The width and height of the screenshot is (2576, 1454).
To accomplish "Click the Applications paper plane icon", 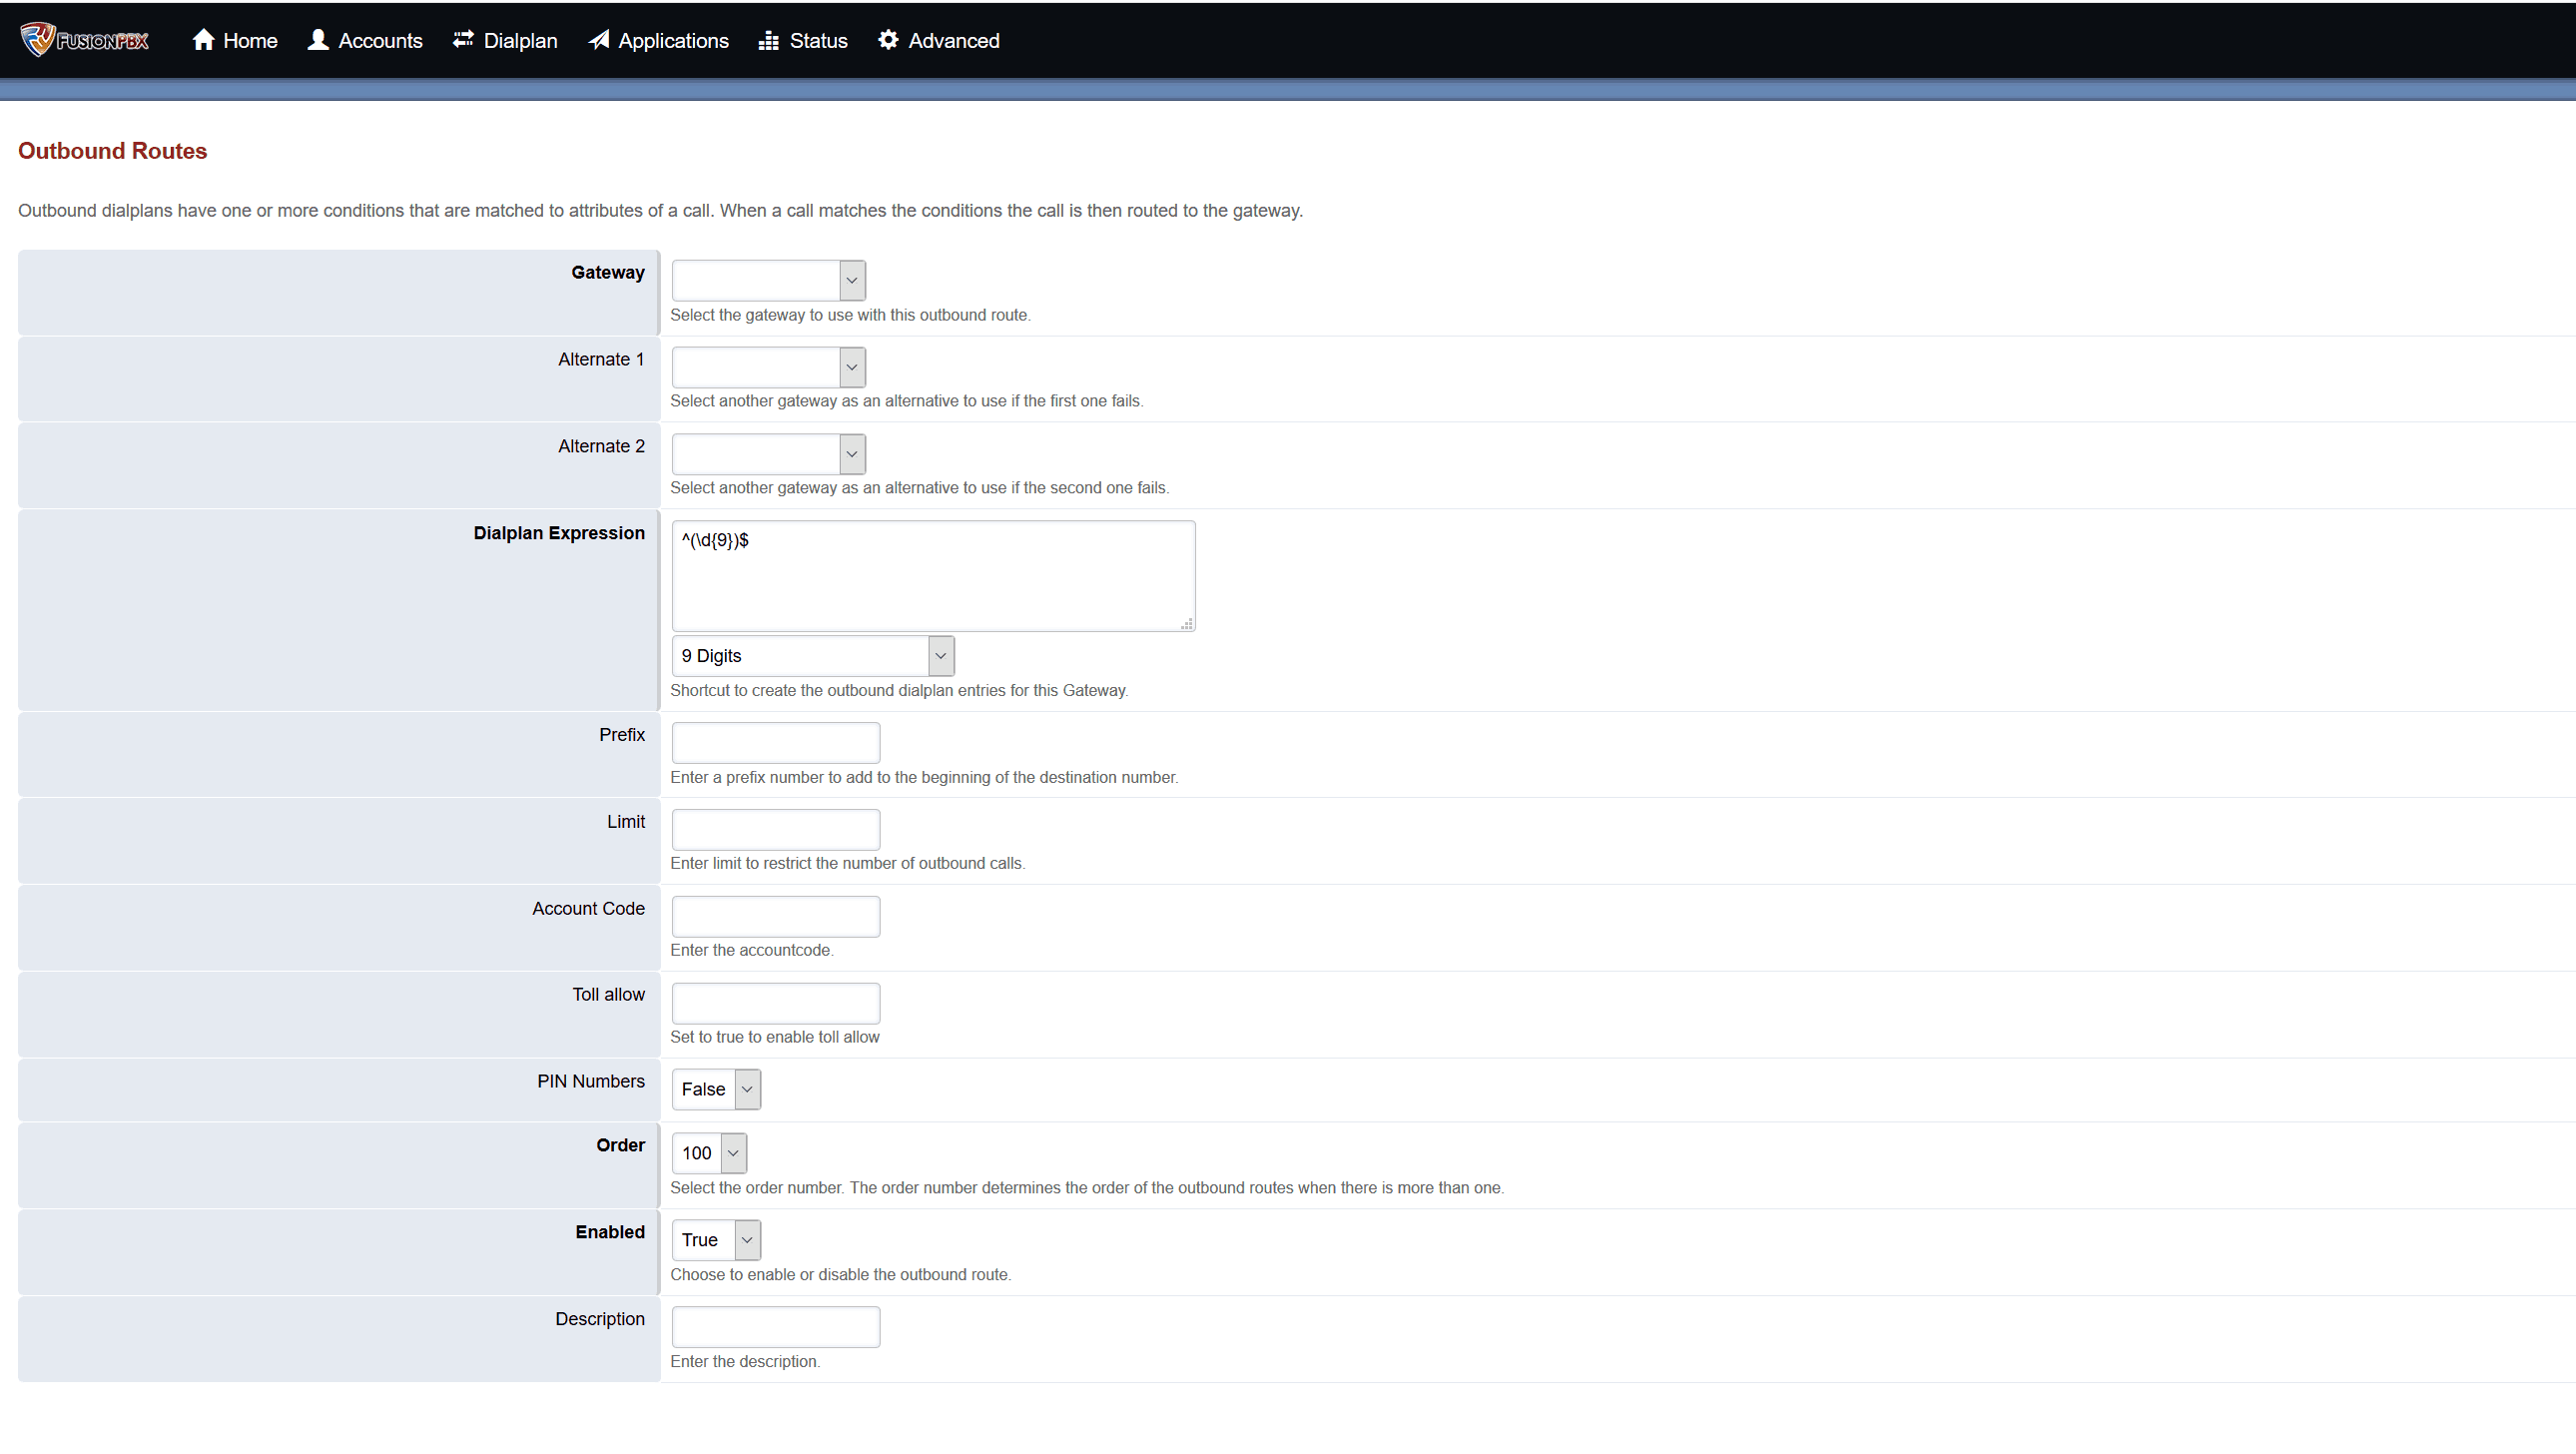I will [598, 40].
